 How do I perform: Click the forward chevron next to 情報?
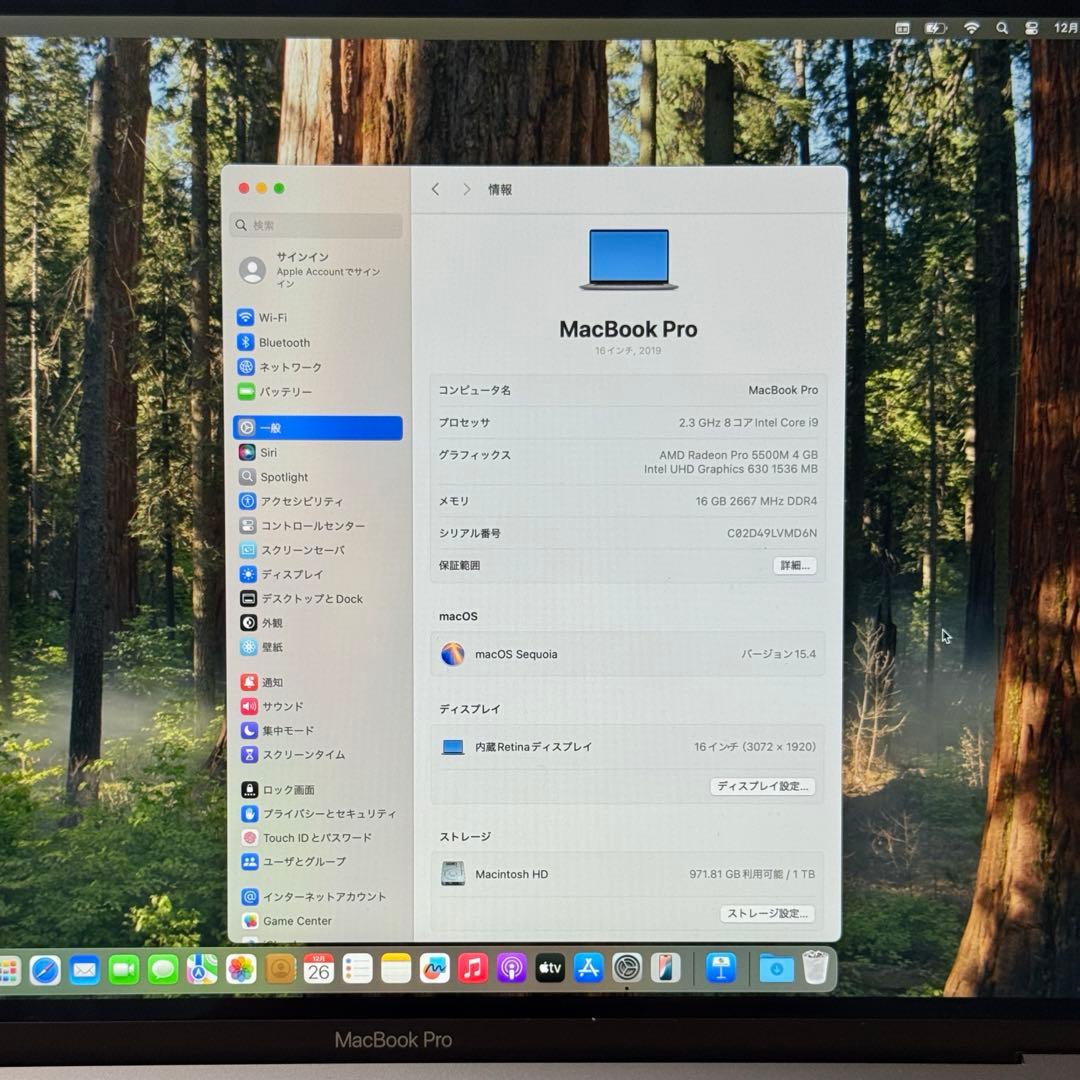click(467, 189)
